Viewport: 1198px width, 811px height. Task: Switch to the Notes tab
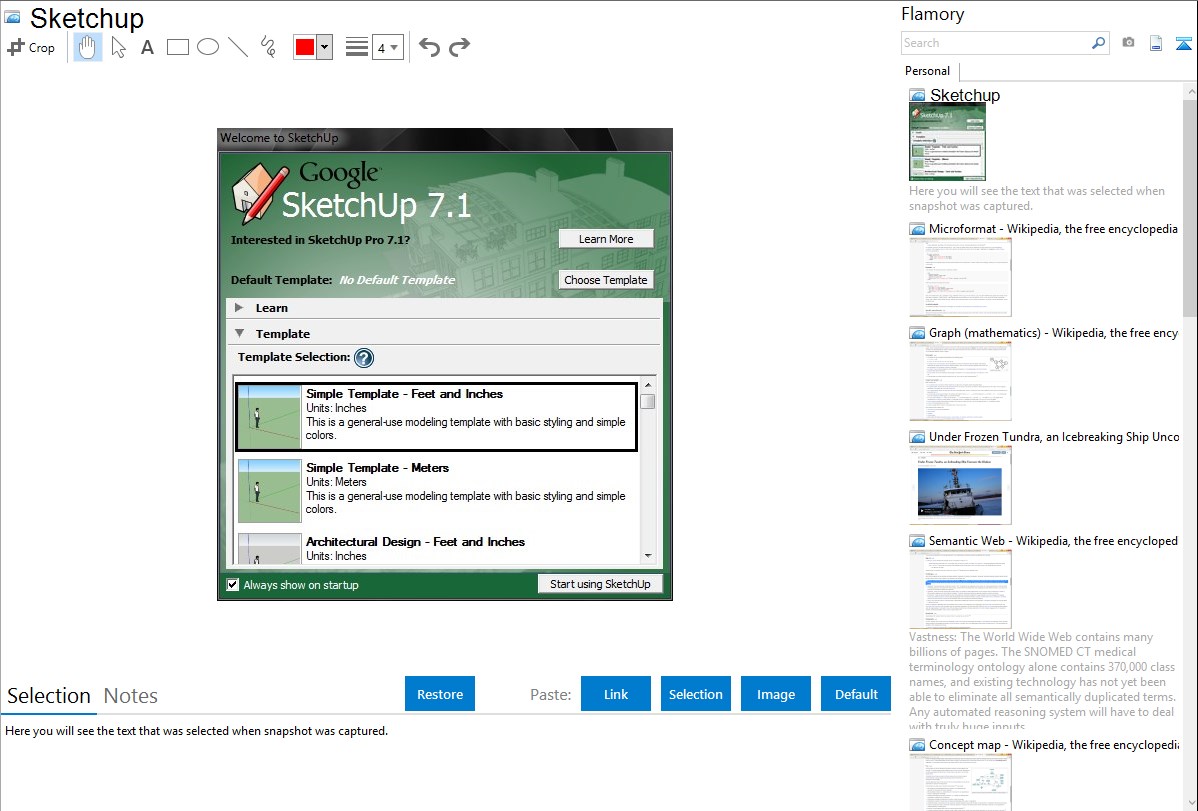click(x=131, y=696)
